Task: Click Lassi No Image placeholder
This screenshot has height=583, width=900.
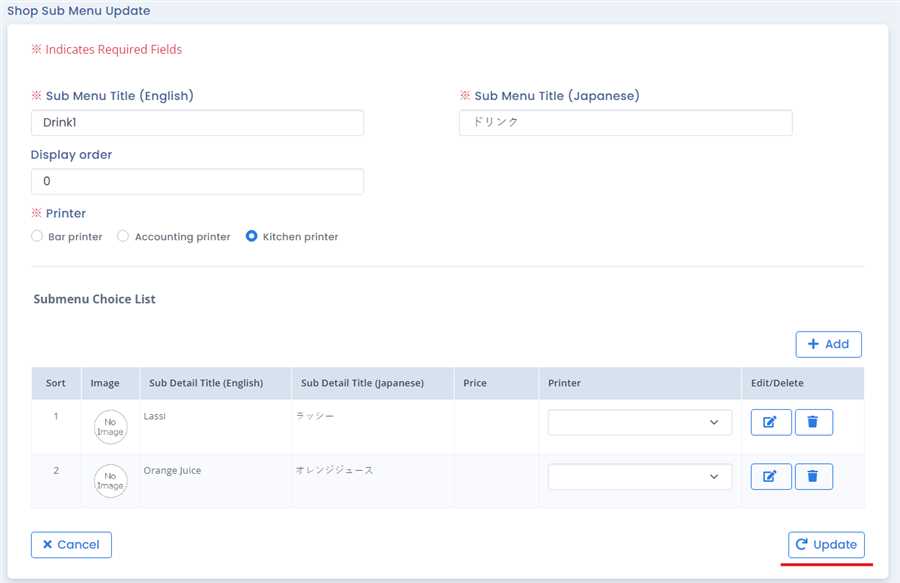Action: click(110, 426)
